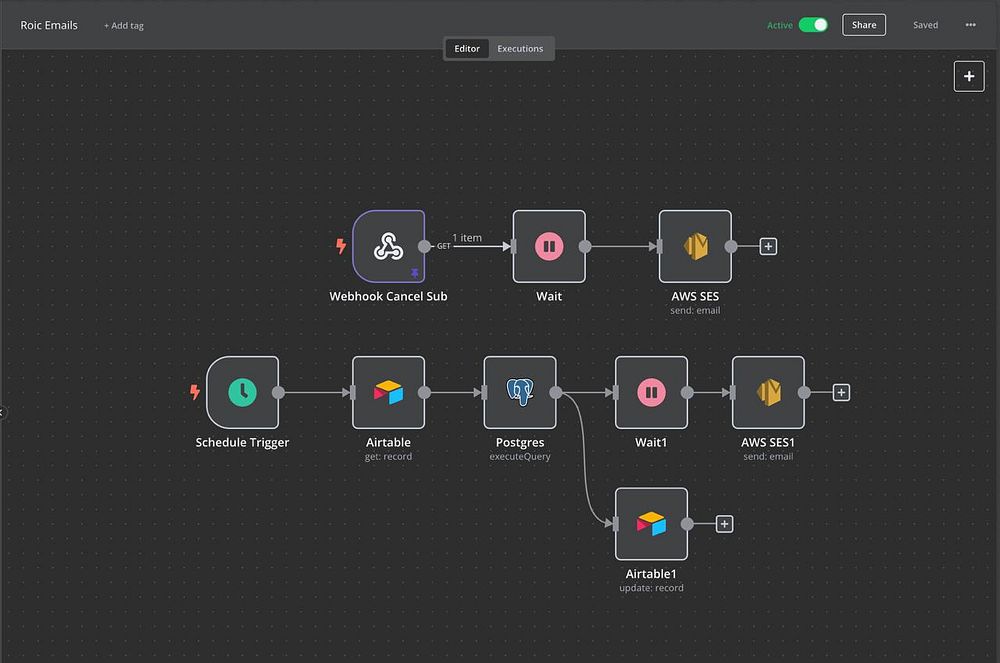Click the add node plus button top right
The image size is (1000, 663).
(969, 76)
